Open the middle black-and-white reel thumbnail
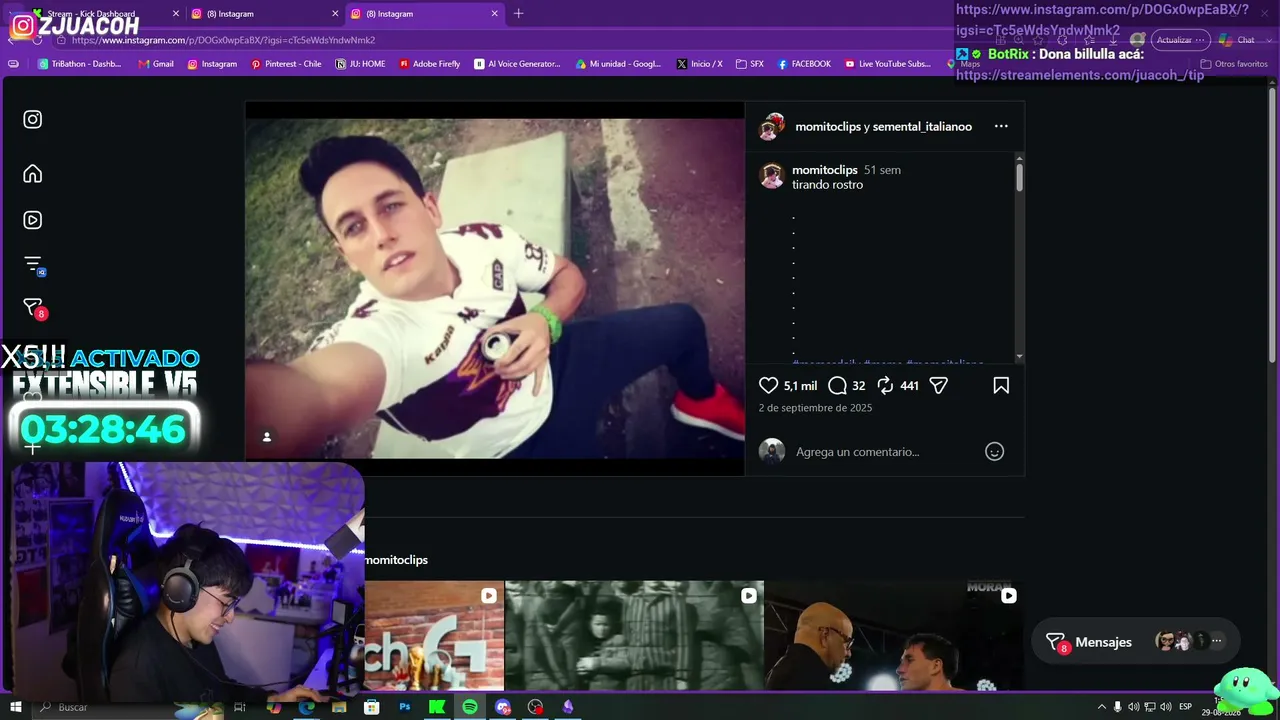This screenshot has height=720, width=1280. [x=634, y=635]
